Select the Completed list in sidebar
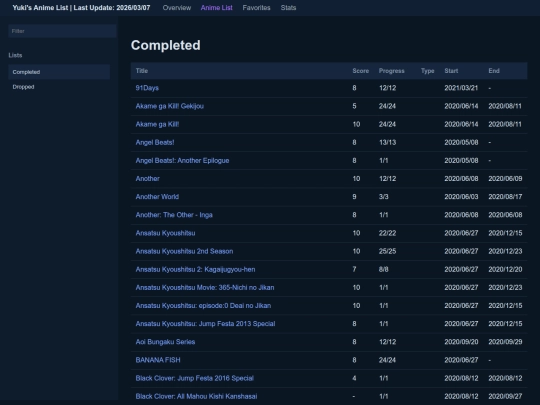The height and width of the screenshot is (405, 540). coord(59,72)
